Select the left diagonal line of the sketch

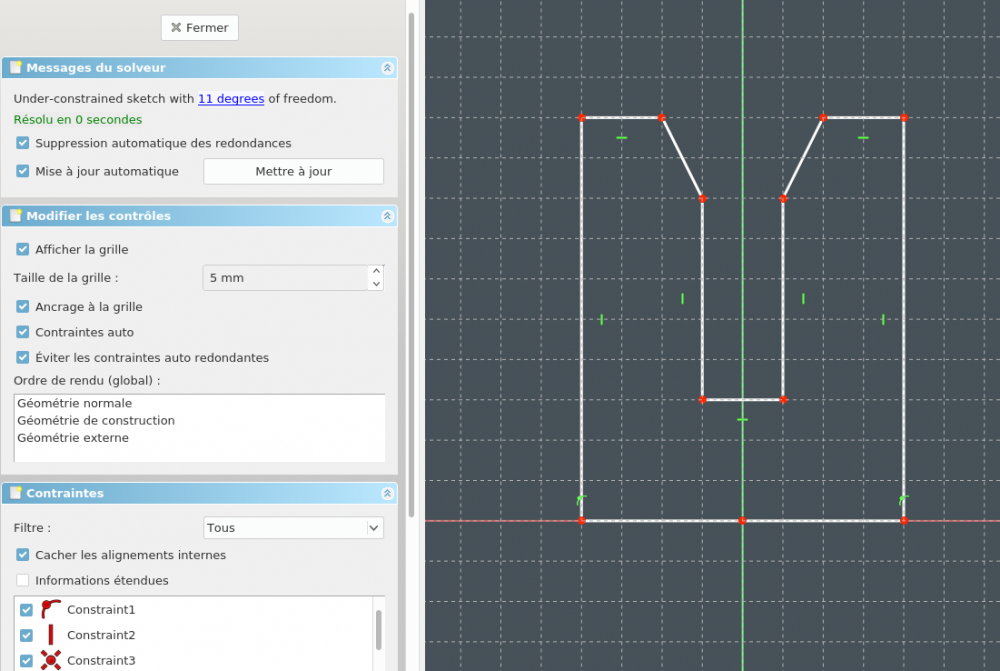click(682, 158)
